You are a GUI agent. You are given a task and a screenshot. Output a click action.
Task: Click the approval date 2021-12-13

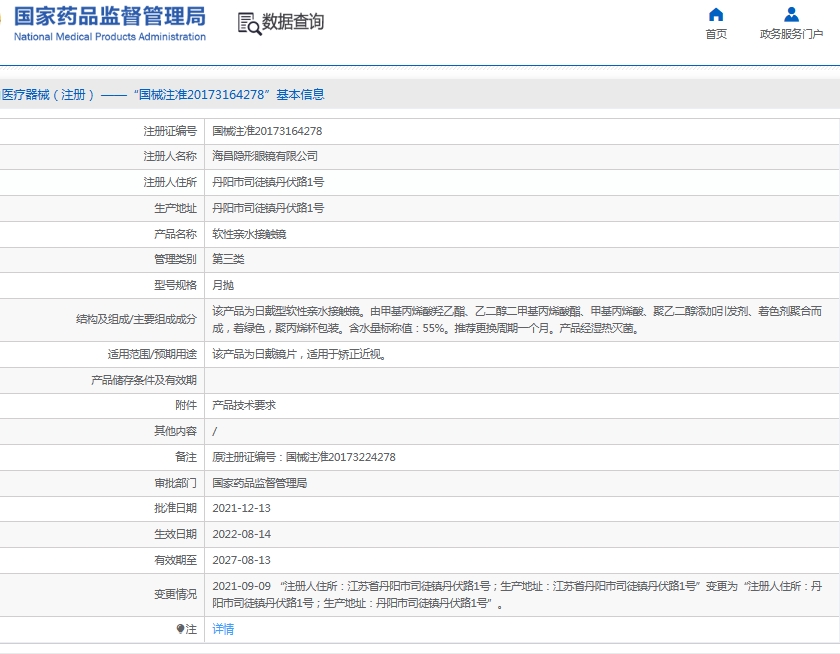pos(242,508)
